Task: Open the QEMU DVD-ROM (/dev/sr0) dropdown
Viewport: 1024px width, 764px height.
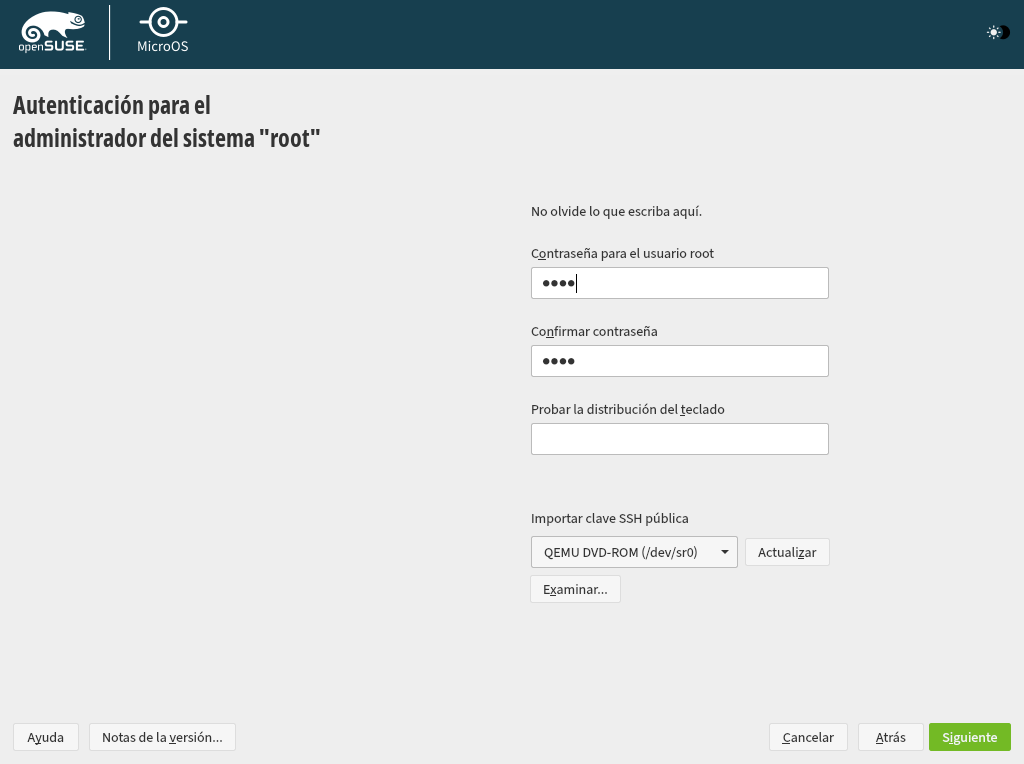Action: tap(634, 552)
